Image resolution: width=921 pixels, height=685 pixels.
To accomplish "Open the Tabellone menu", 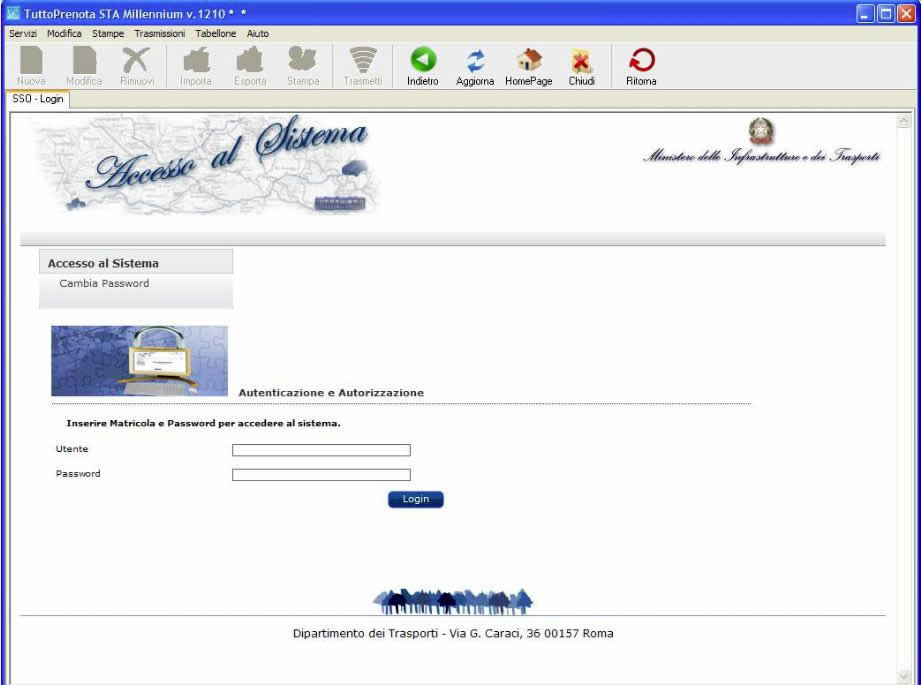I will (x=215, y=33).
